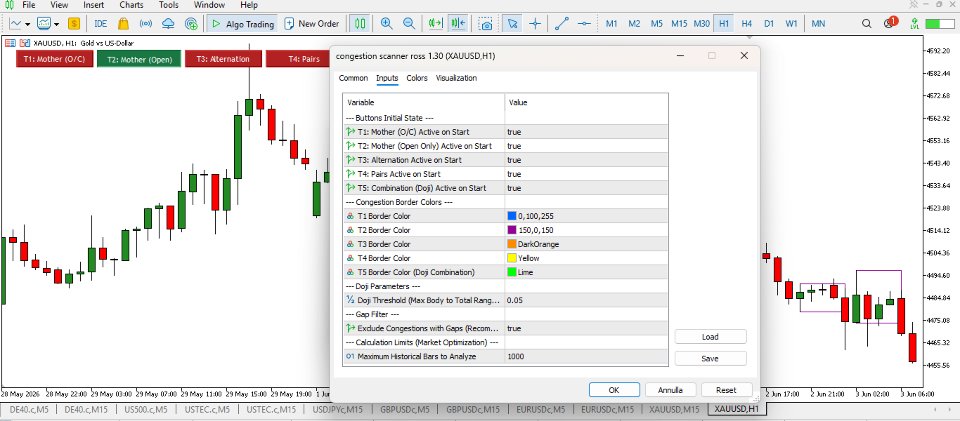
Task: Select T4 Pairs Active value true
Action: tap(586, 174)
